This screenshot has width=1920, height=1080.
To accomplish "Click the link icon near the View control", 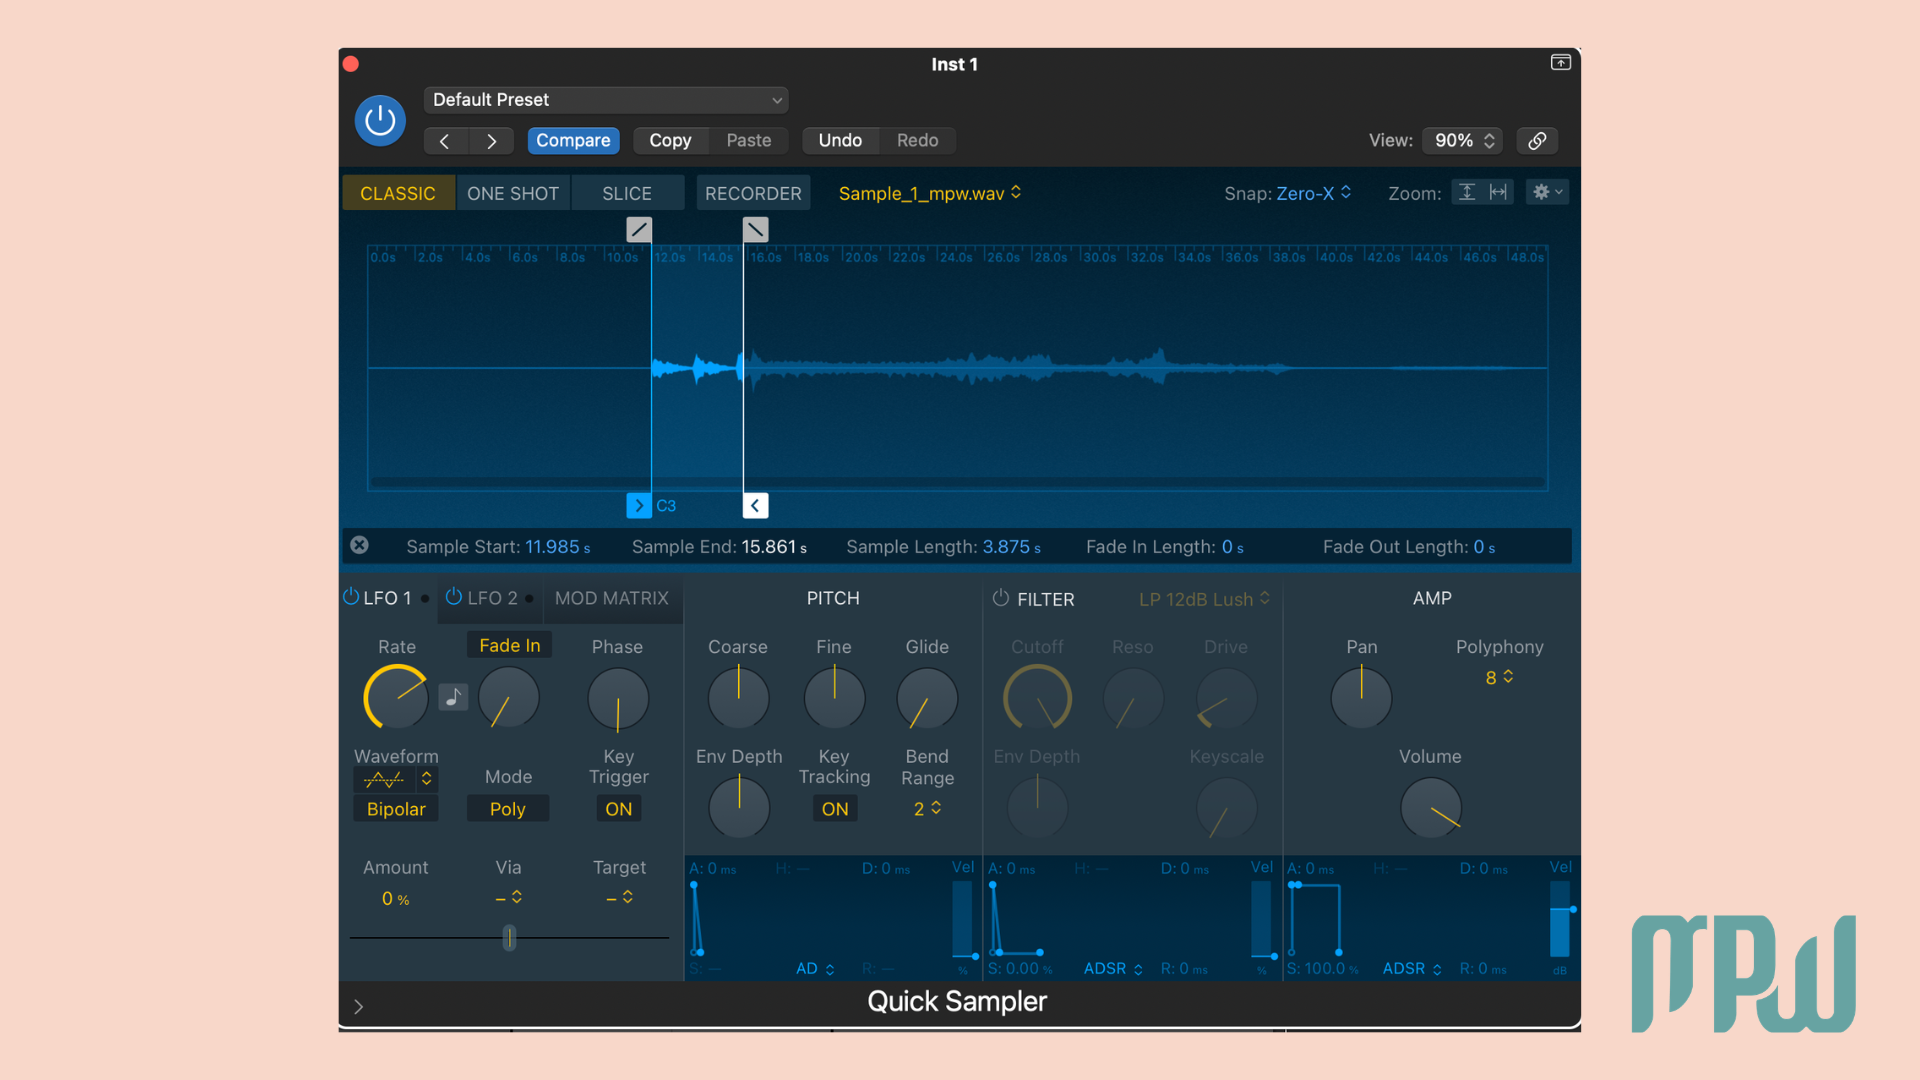I will click(x=1536, y=140).
